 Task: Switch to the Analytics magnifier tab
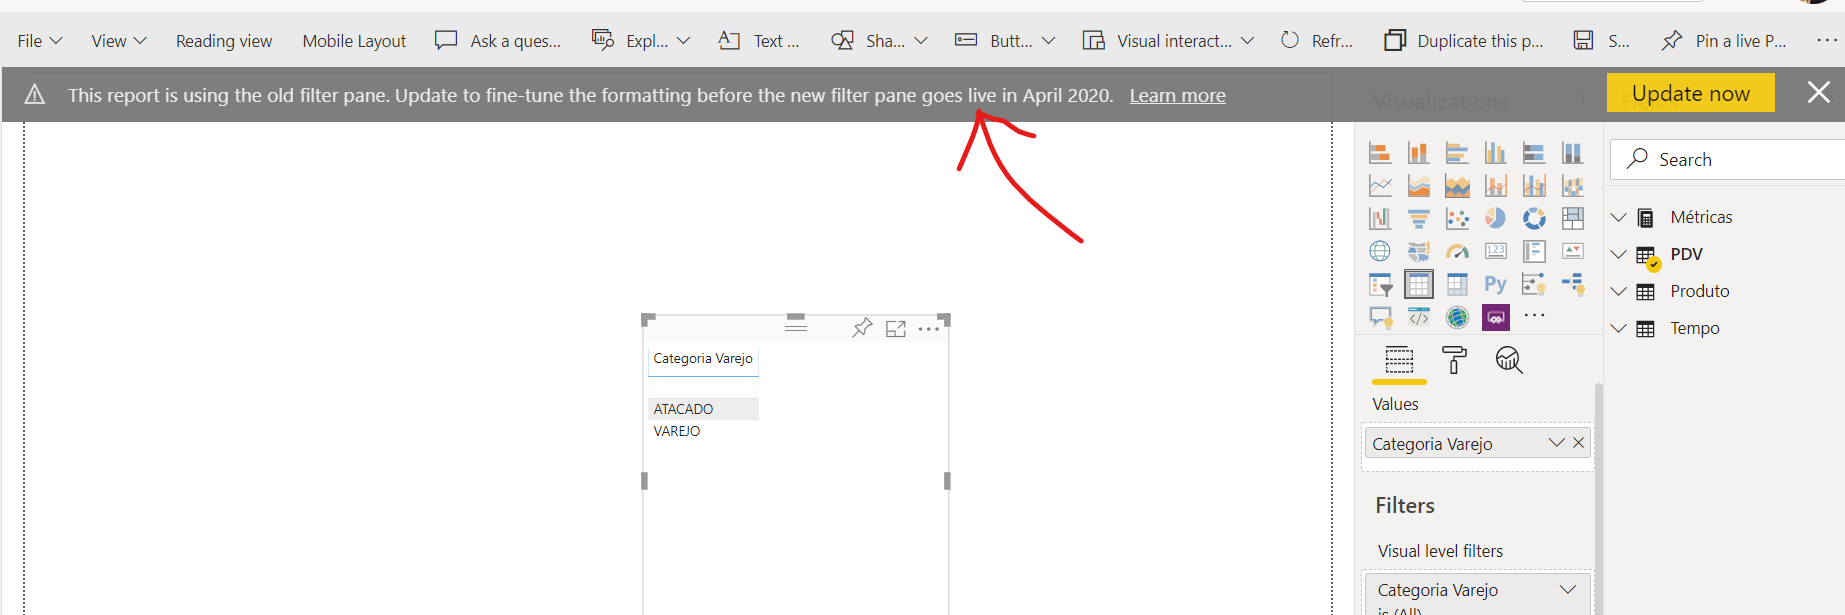point(1508,360)
